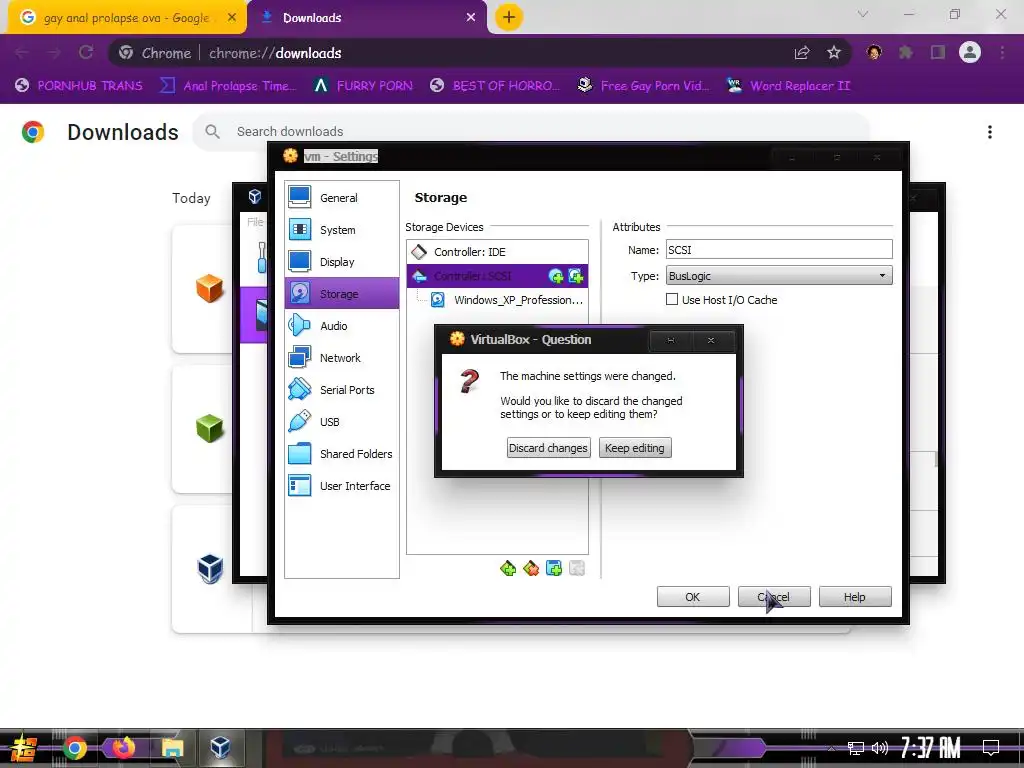Click the VirtualBox download item icon
This screenshot has height=768, width=1024.
pyautogui.click(x=210, y=568)
